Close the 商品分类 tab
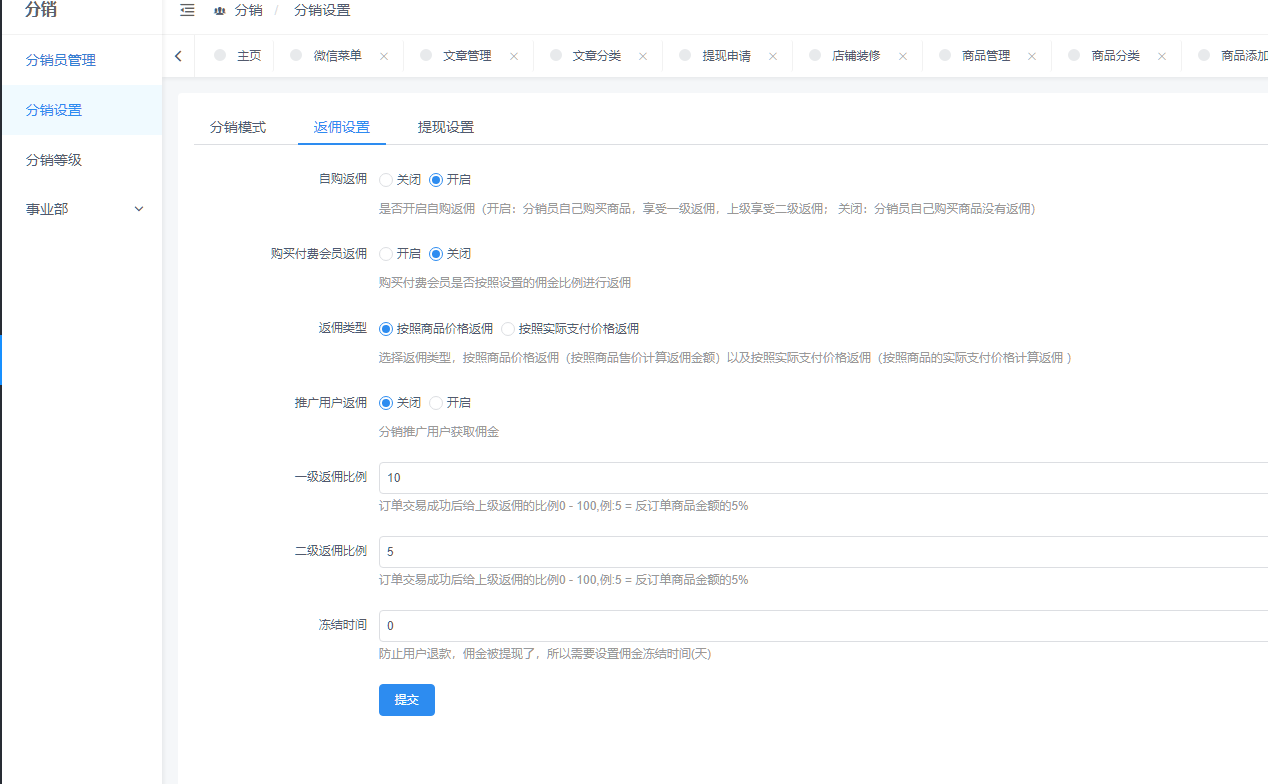Image resolution: width=1268 pixels, height=784 pixels. (1162, 56)
